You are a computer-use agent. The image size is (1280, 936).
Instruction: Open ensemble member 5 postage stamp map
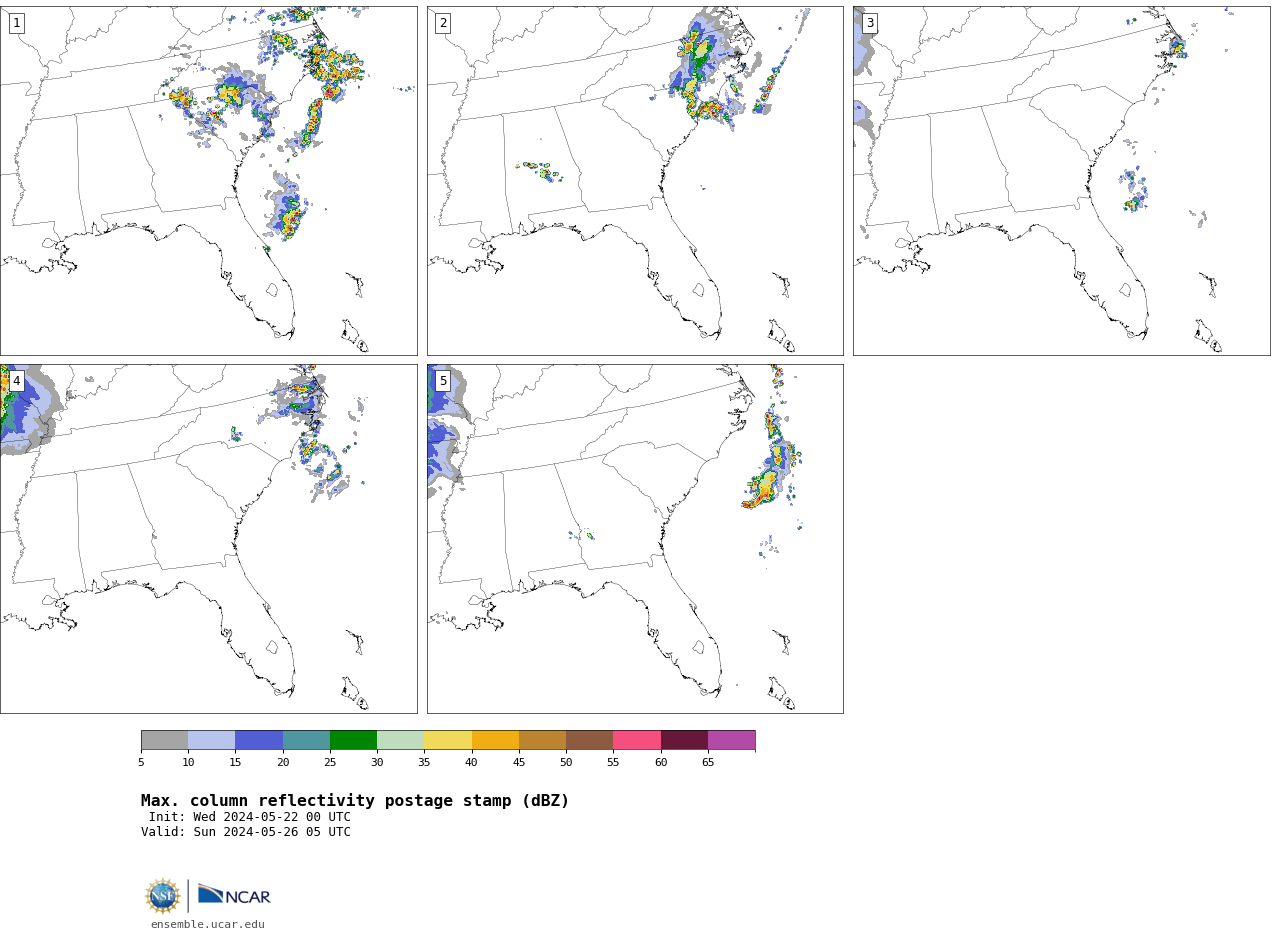[635, 539]
